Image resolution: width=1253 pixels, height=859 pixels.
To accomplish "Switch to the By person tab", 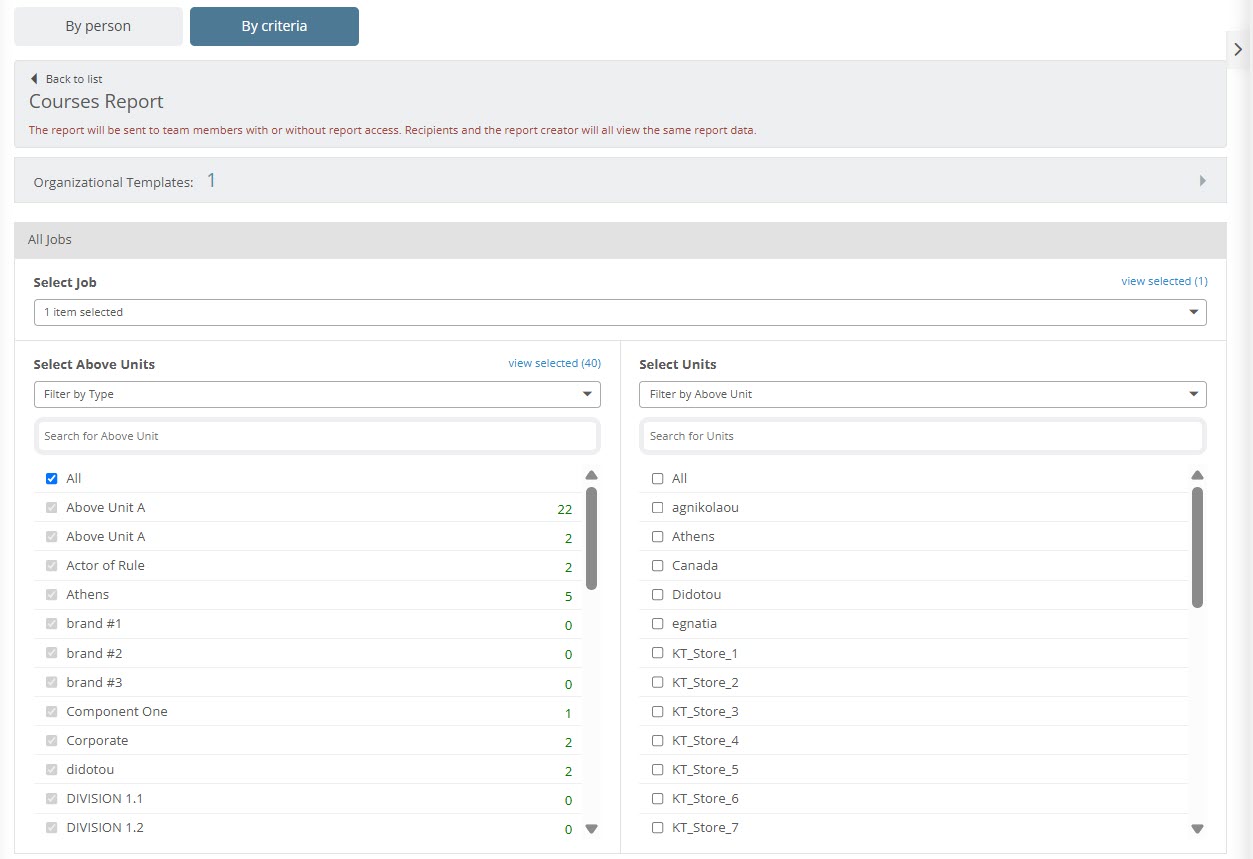I will [x=98, y=27].
